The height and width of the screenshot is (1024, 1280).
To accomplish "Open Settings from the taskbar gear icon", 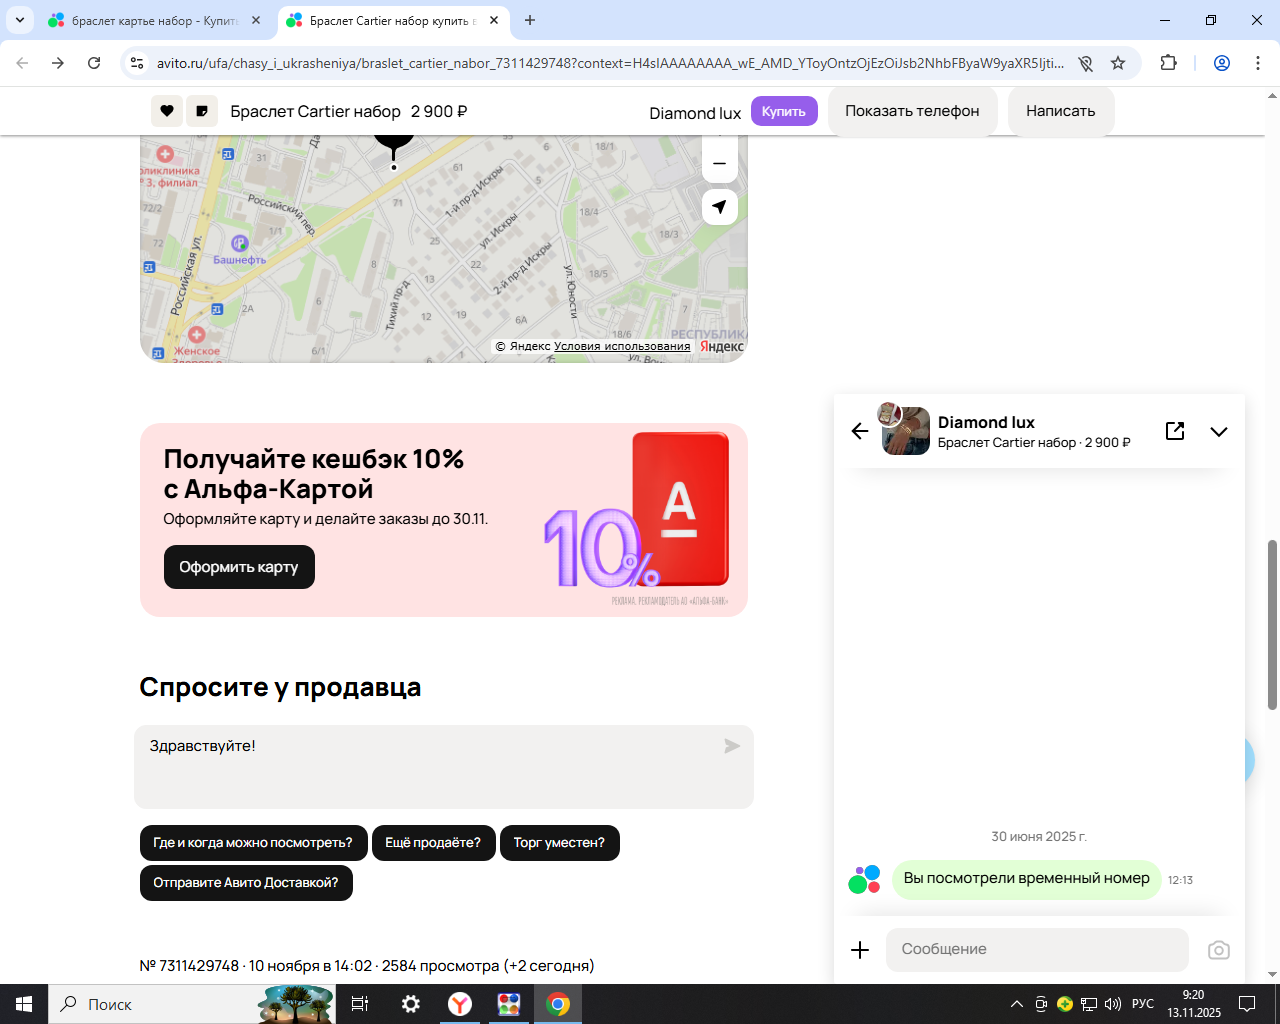I will click(411, 1004).
